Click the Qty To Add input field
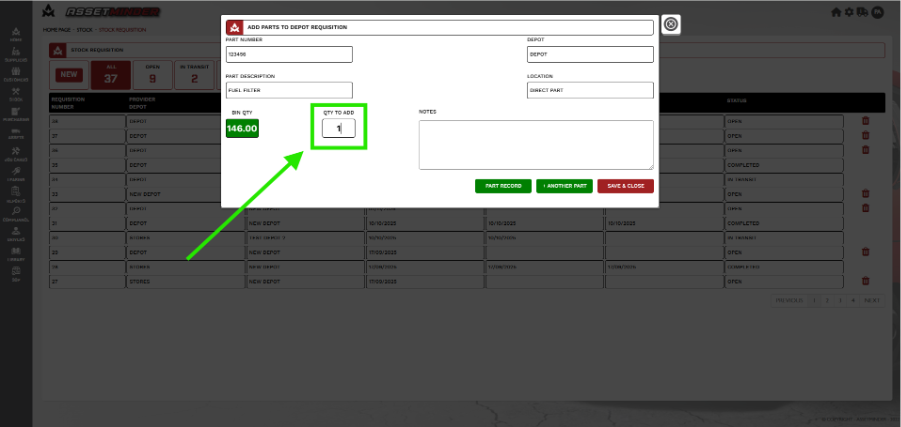The height and width of the screenshot is (427, 901). click(x=338, y=128)
